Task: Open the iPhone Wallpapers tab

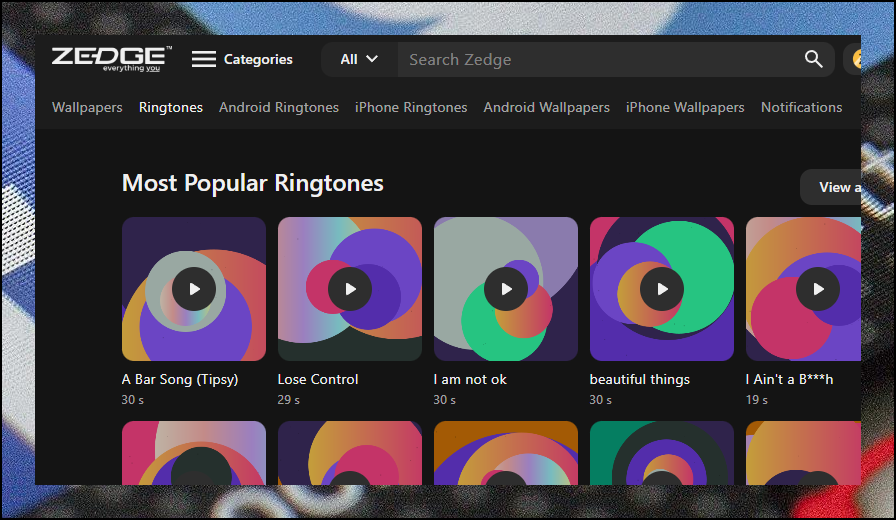Action: coord(685,107)
